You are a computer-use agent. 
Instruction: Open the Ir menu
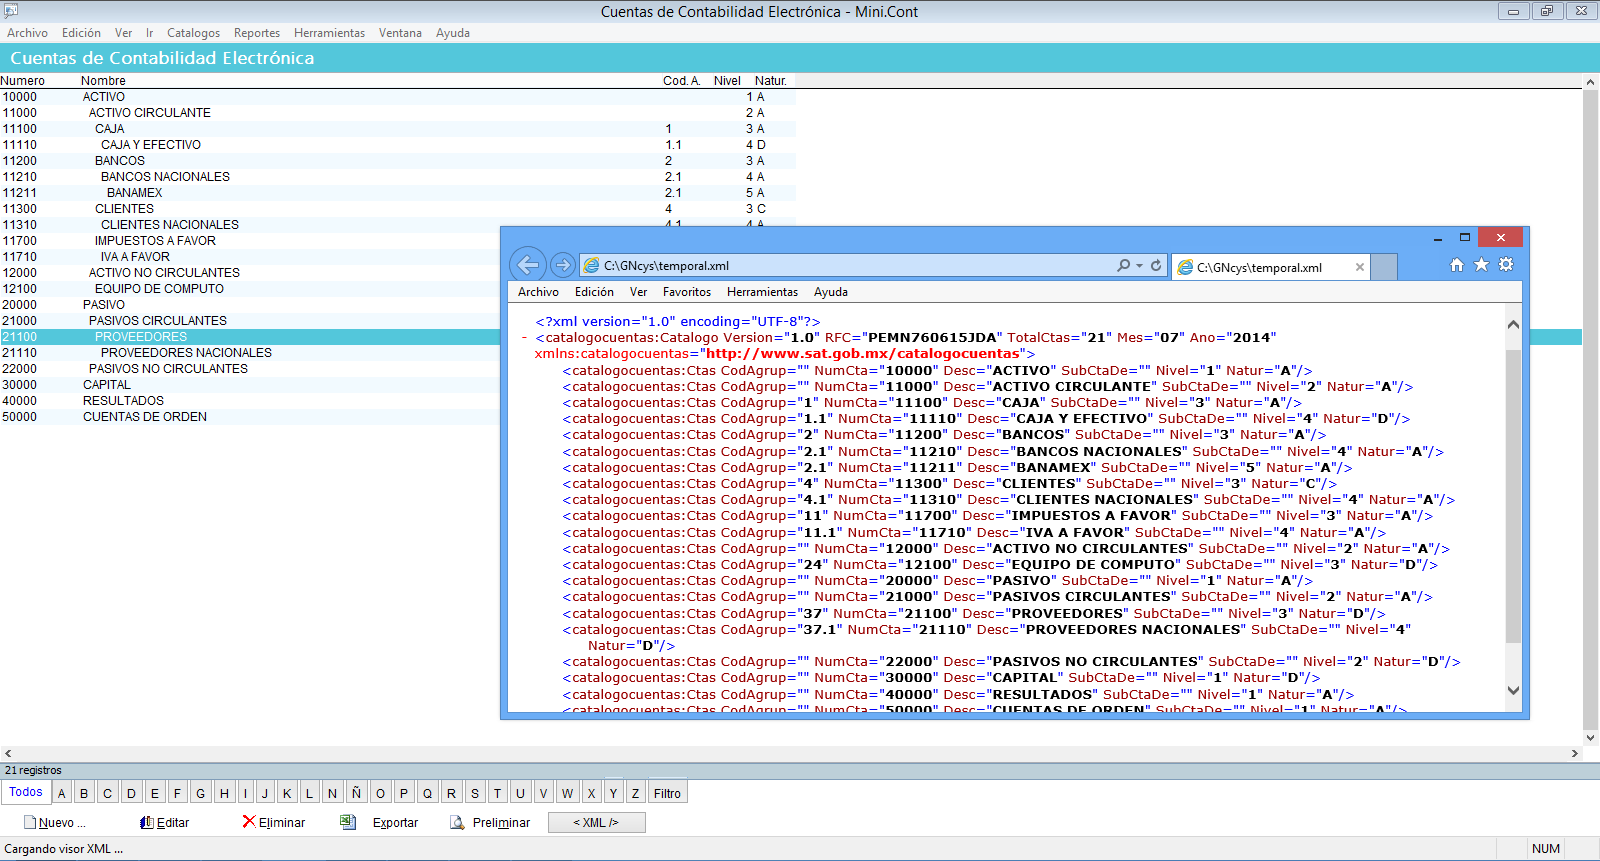149,33
